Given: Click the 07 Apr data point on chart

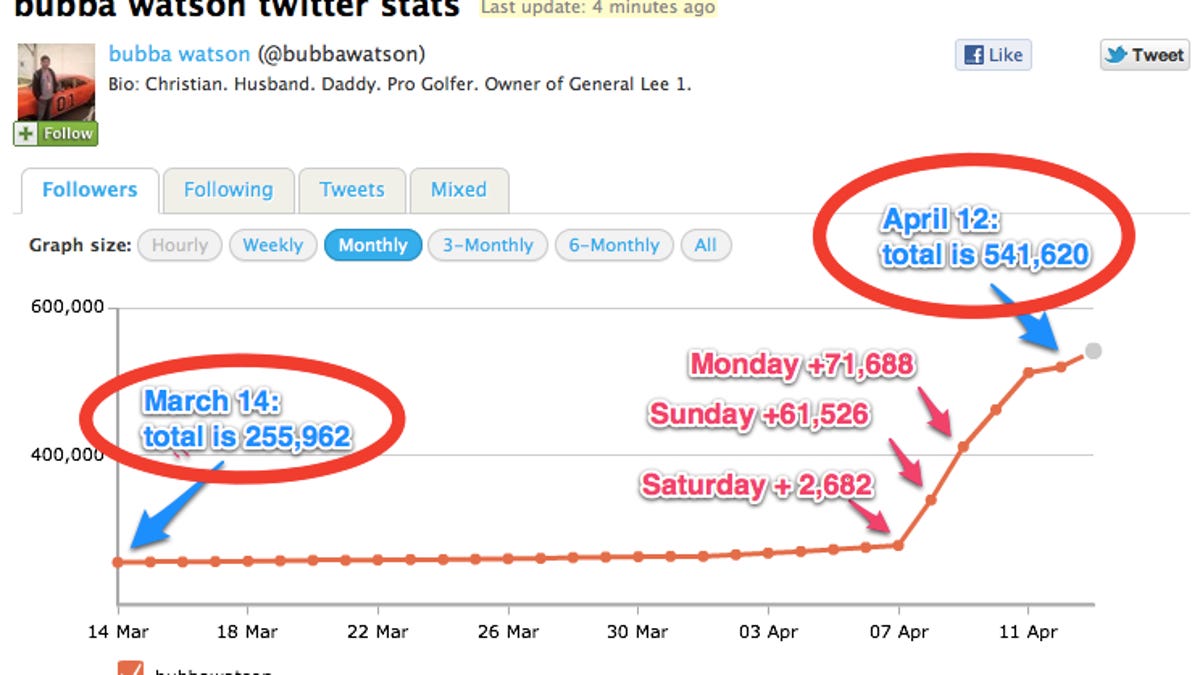Looking at the screenshot, I should [x=898, y=545].
